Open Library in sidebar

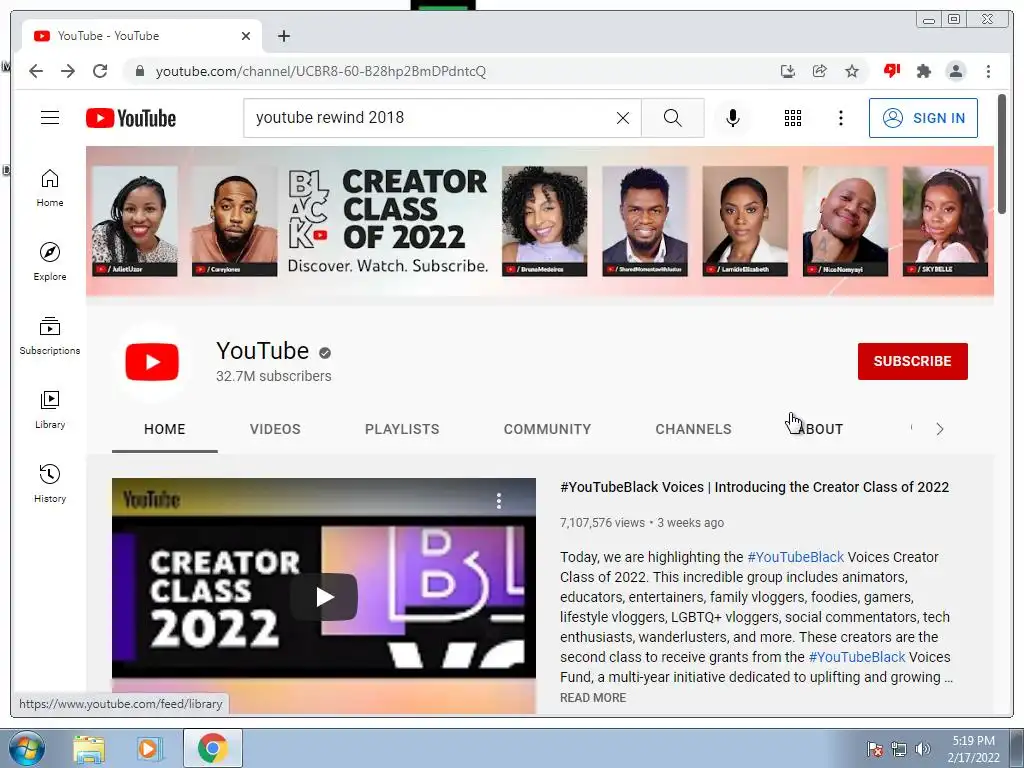[x=50, y=409]
